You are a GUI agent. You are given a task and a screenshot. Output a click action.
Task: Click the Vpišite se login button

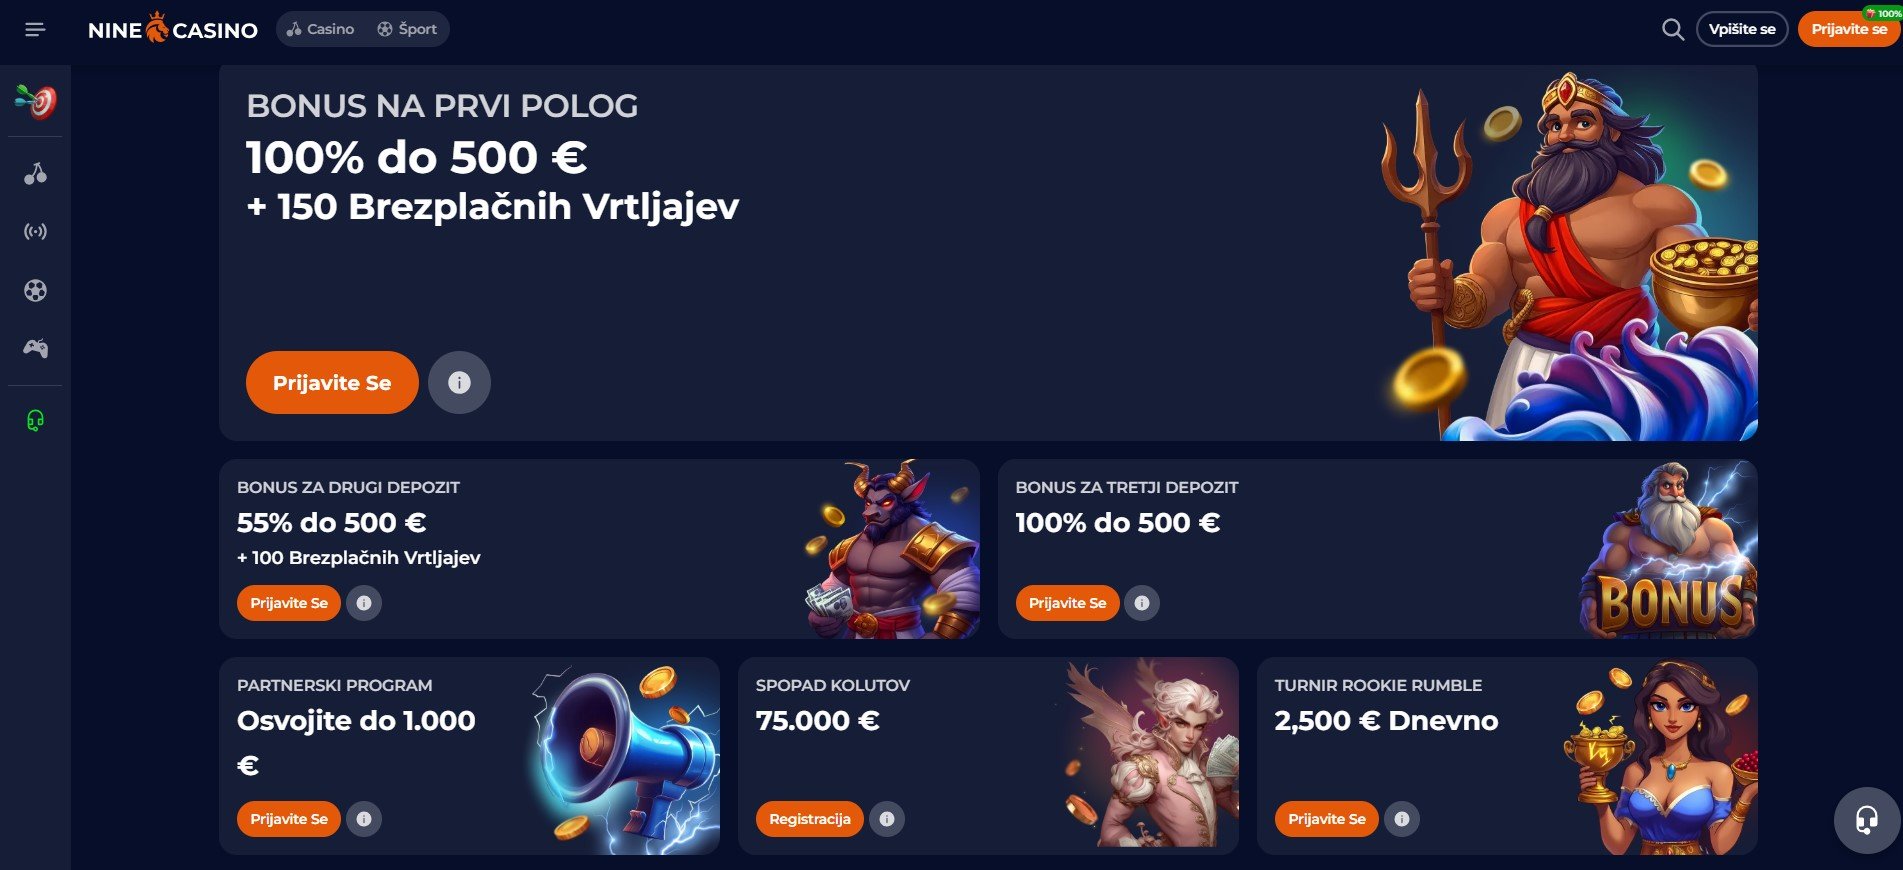click(x=1742, y=29)
